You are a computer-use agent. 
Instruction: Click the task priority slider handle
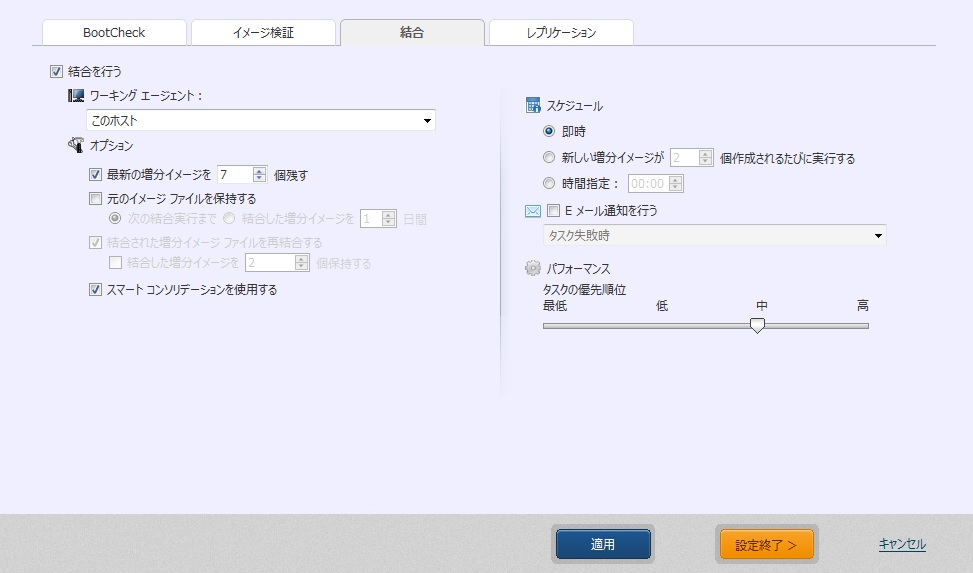coord(757,325)
